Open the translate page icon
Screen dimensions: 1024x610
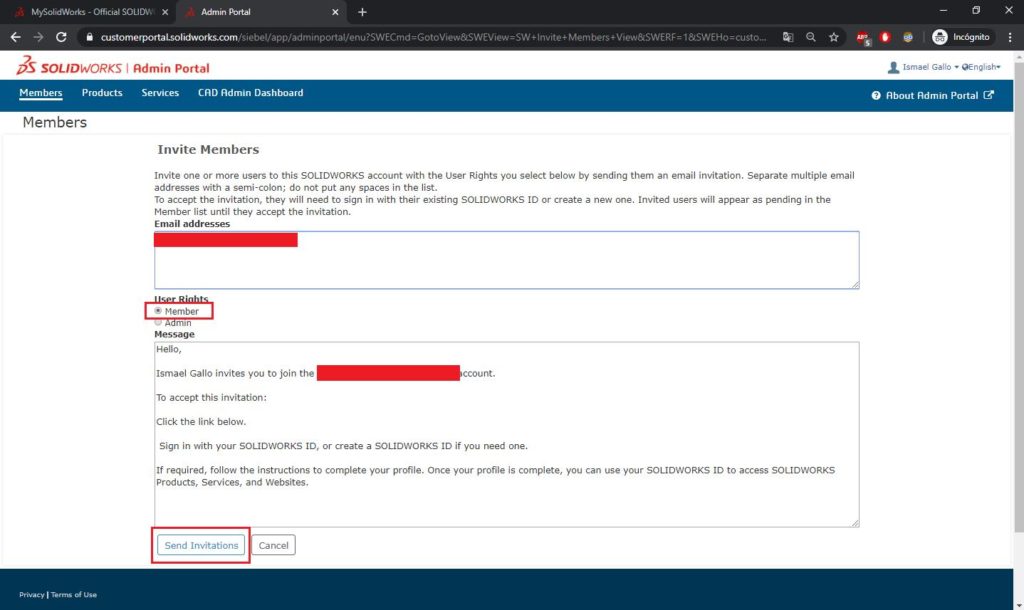[788, 37]
